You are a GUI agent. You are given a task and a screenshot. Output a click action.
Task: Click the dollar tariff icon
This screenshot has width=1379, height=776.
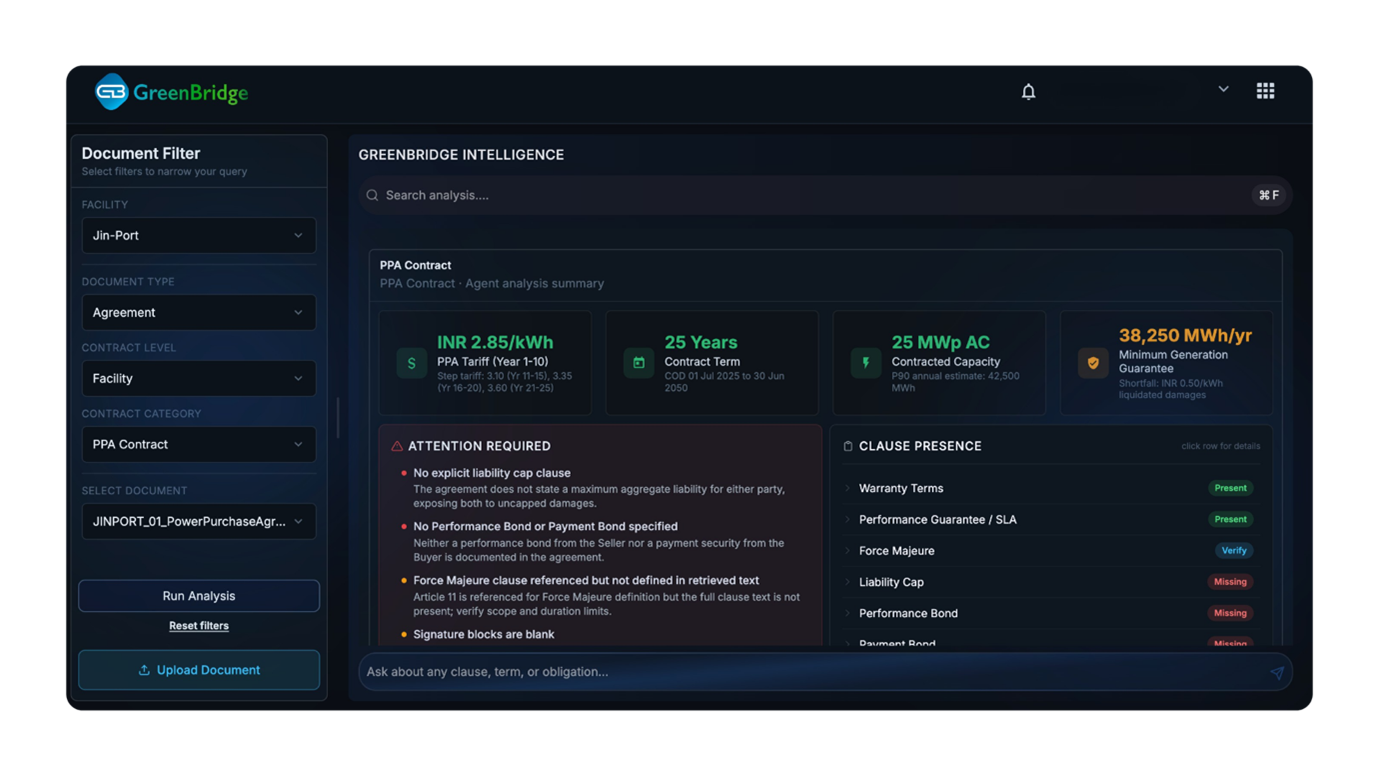(x=411, y=363)
